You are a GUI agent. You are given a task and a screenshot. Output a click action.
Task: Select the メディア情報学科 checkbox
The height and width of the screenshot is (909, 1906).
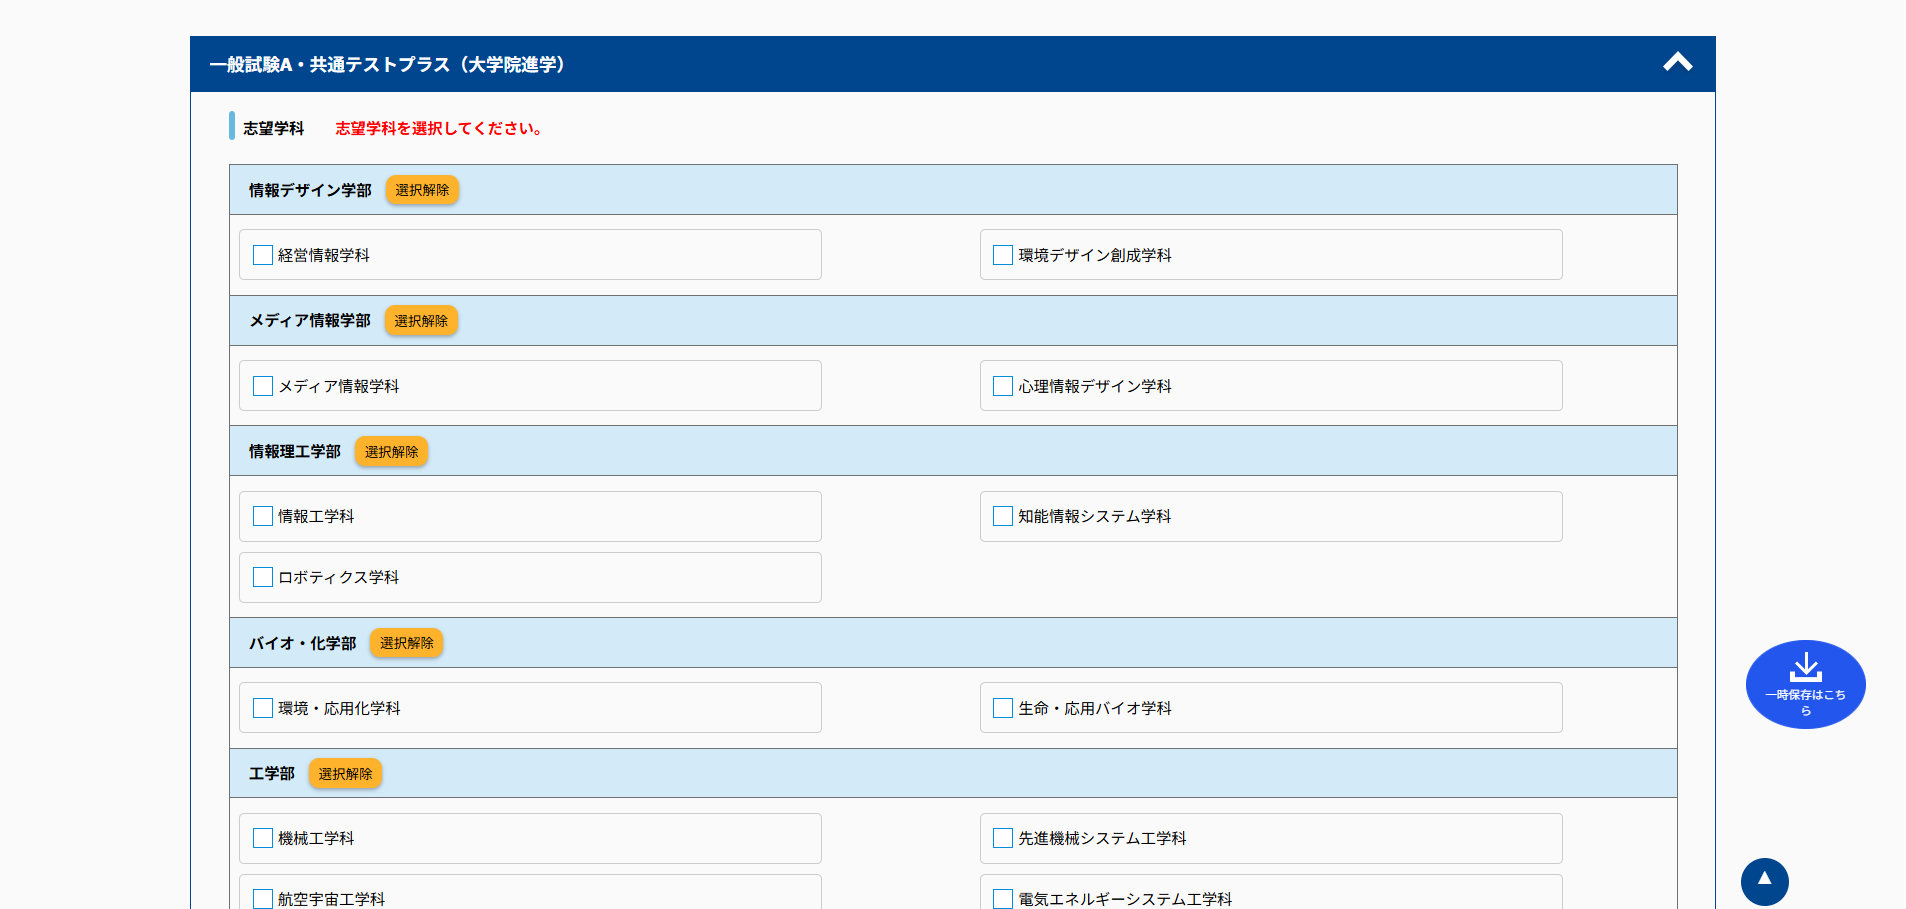(263, 386)
